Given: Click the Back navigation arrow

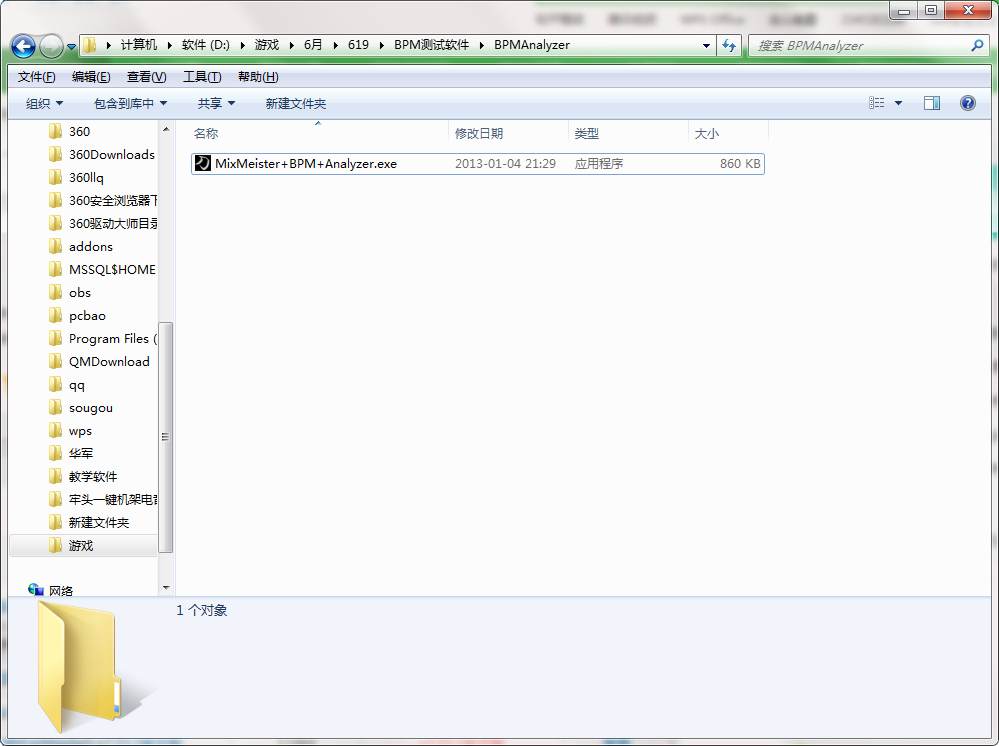Looking at the screenshot, I should pos(24,46).
